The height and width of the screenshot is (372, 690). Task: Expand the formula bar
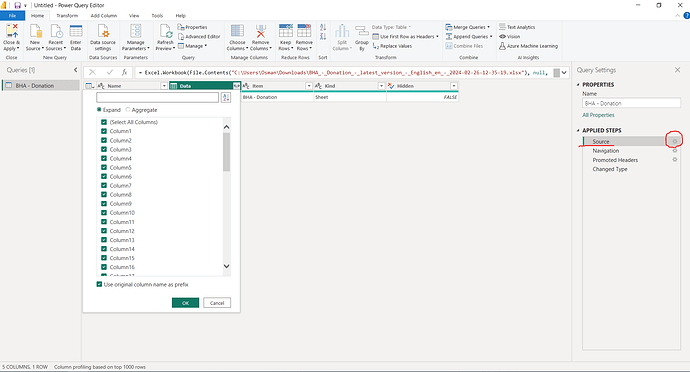564,73
